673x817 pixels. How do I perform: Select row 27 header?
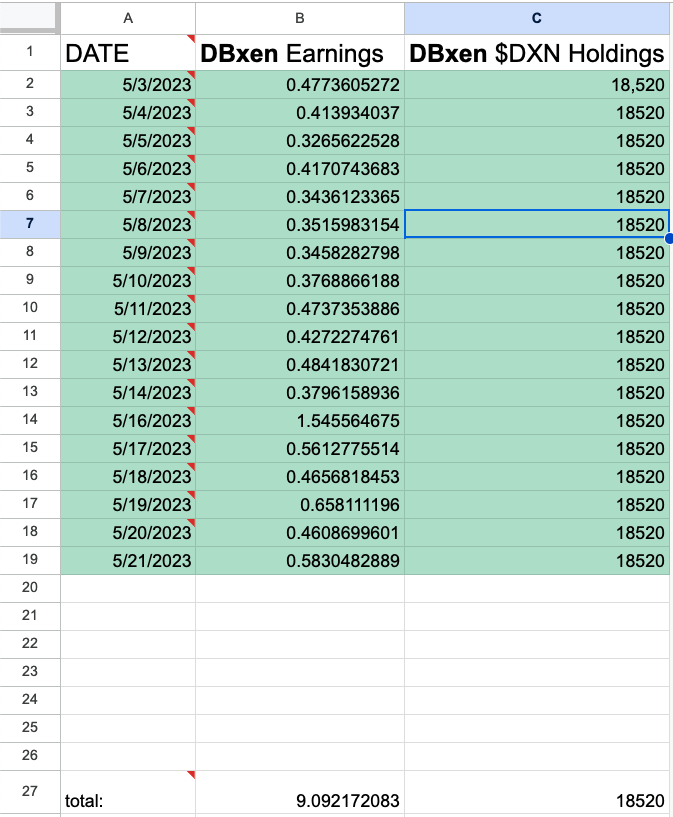tap(30, 791)
